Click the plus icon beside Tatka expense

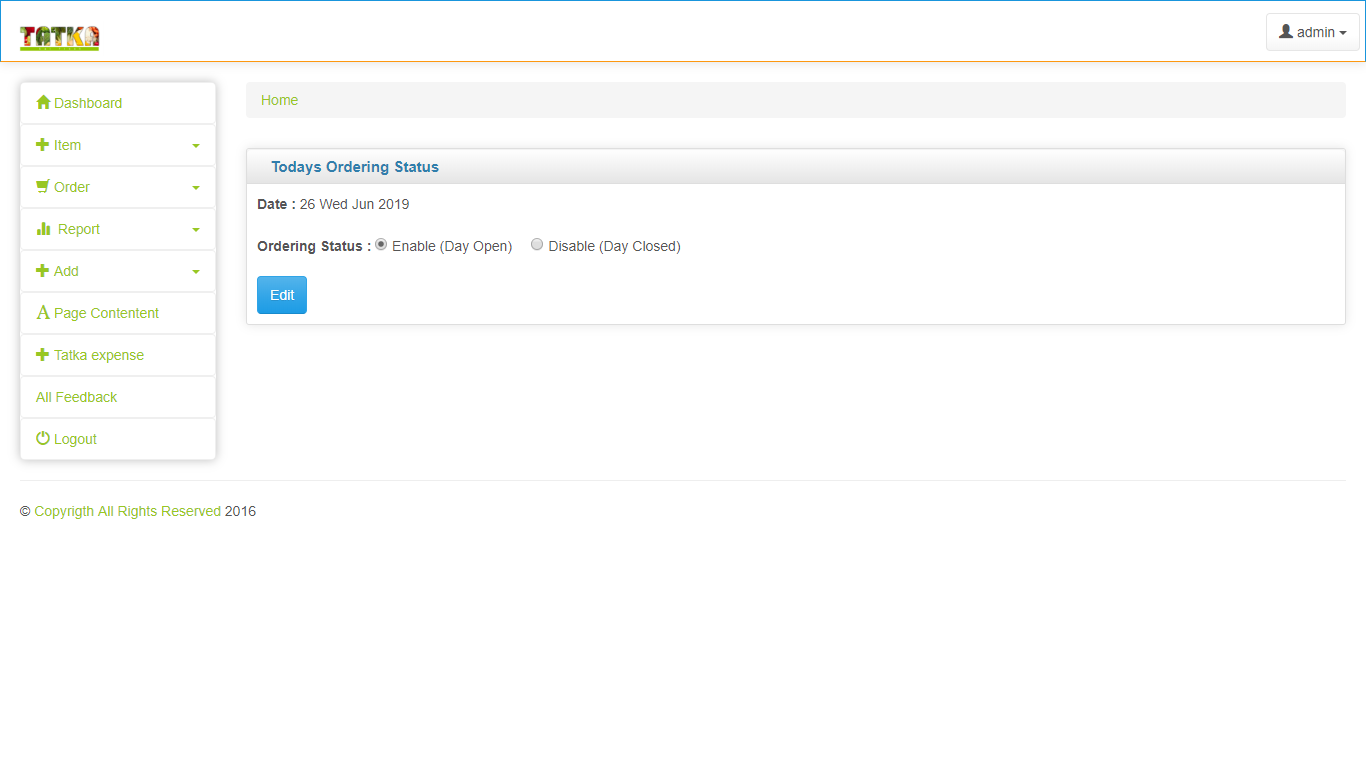pyautogui.click(x=43, y=355)
